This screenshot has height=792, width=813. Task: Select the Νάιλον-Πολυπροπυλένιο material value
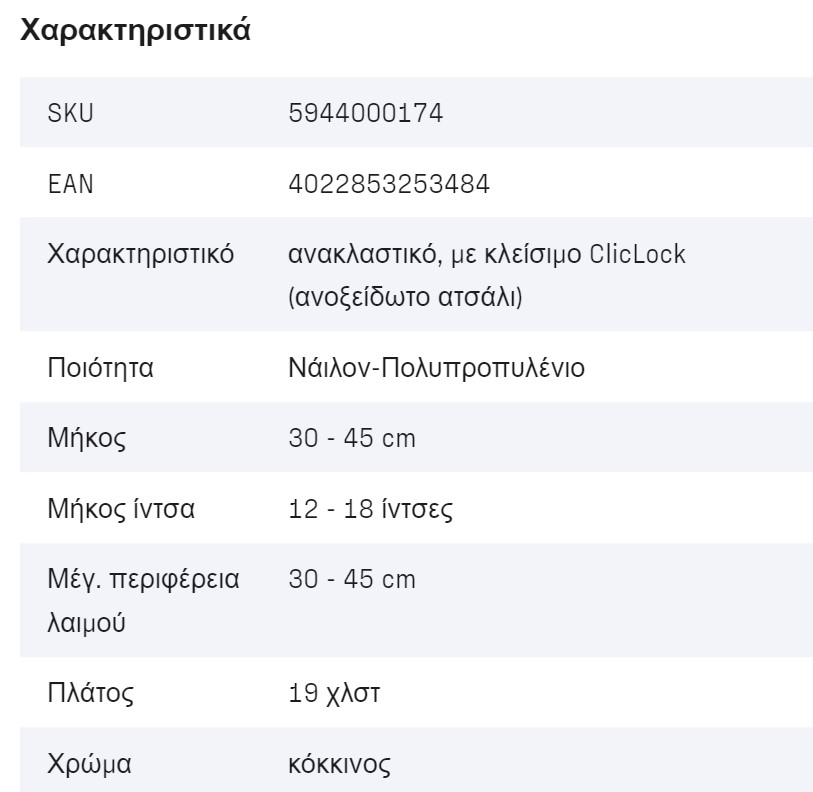(x=436, y=367)
